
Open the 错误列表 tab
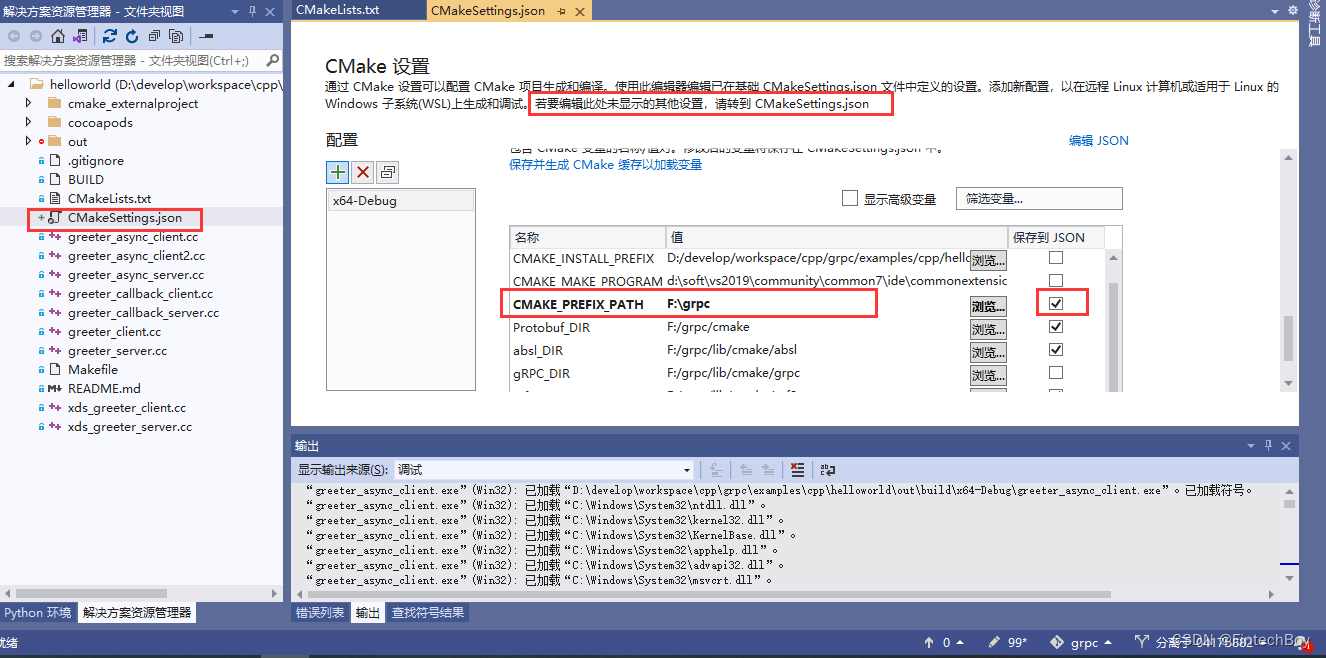321,613
